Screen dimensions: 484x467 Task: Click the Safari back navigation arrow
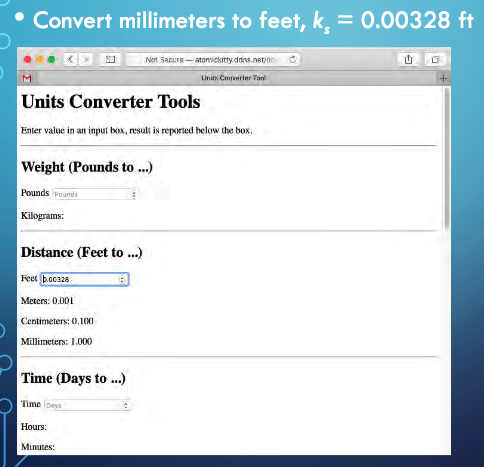pyautogui.click(x=70, y=59)
